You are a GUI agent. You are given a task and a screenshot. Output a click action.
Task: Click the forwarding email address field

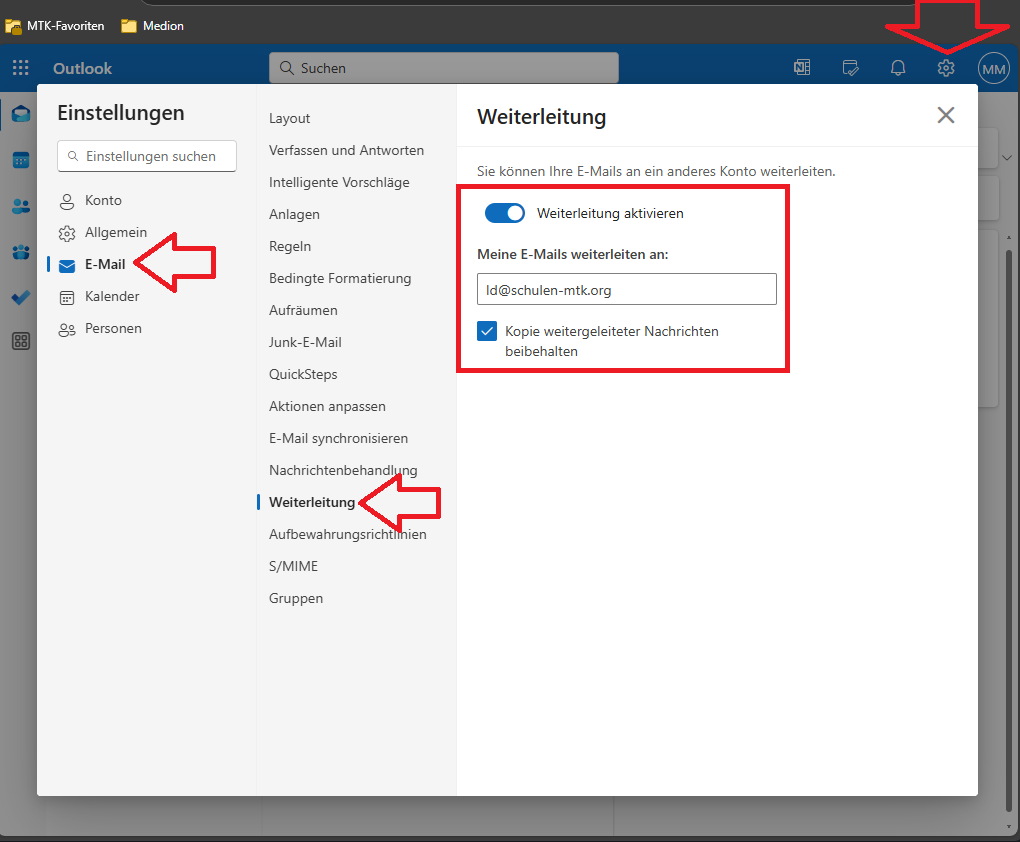[x=626, y=289]
